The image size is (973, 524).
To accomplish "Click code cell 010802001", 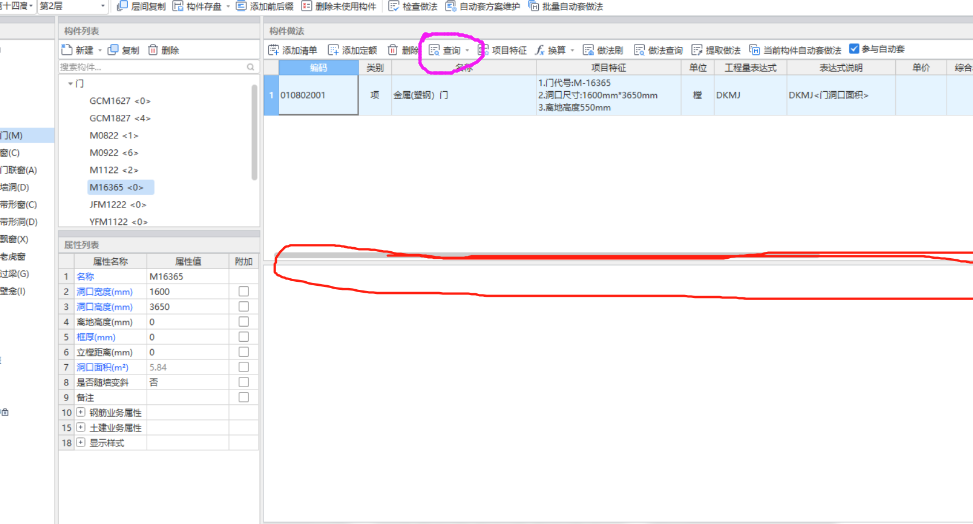I will pos(318,95).
